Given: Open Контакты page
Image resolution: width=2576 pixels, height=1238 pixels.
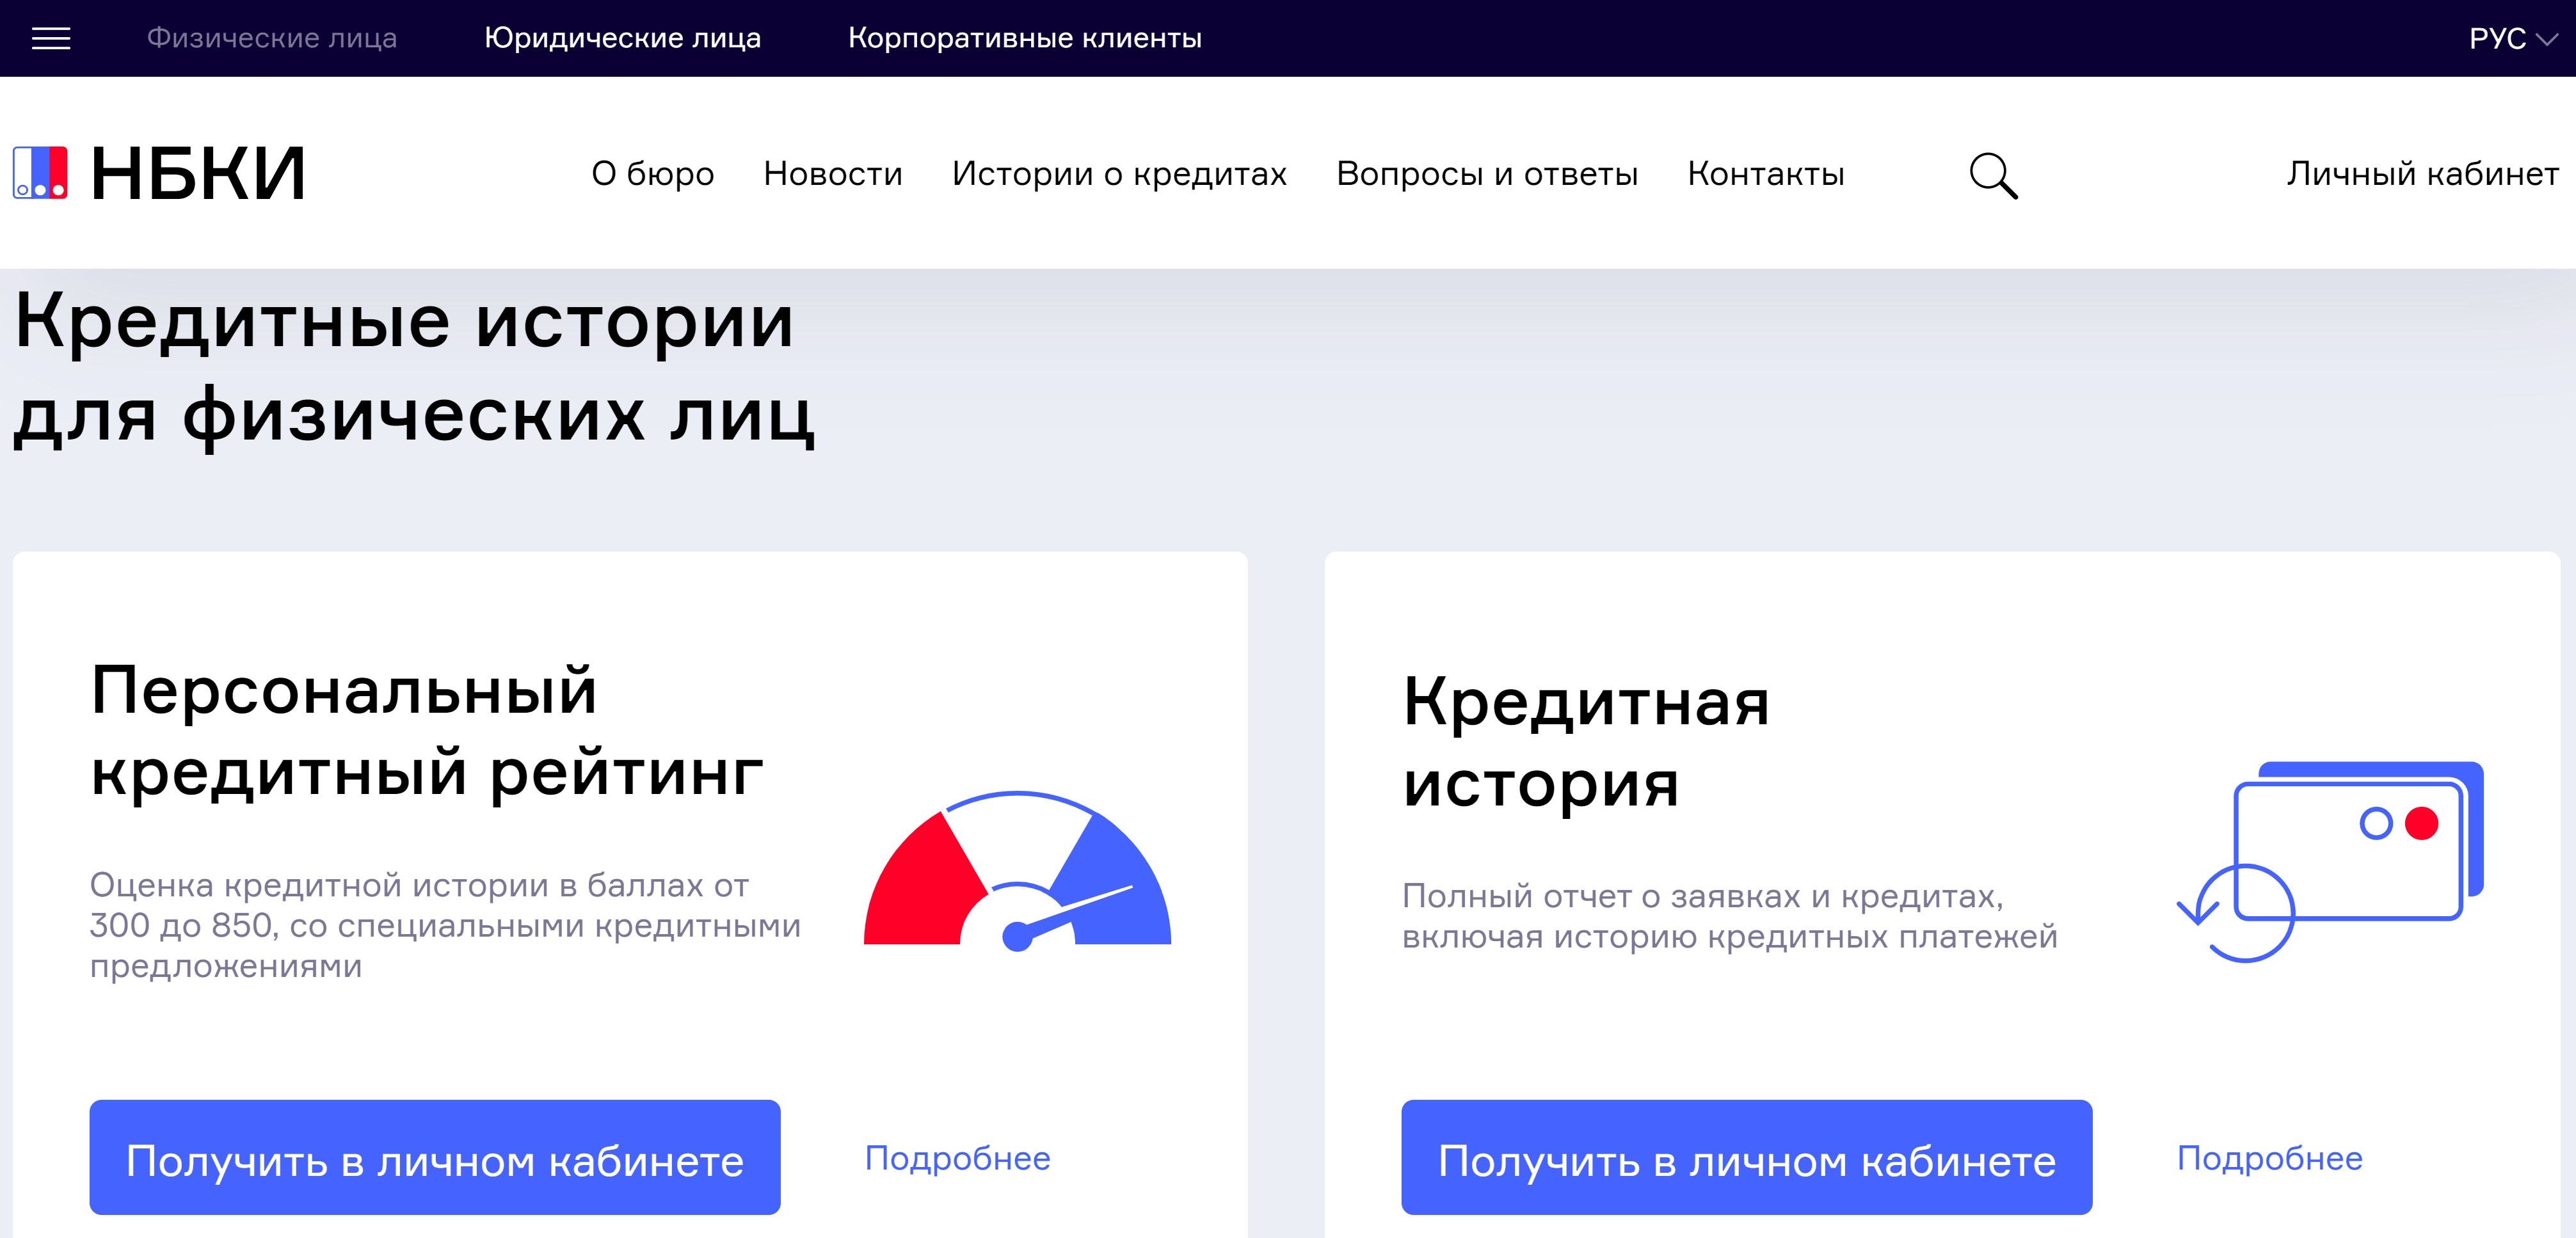Looking at the screenshot, I should [x=1765, y=173].
